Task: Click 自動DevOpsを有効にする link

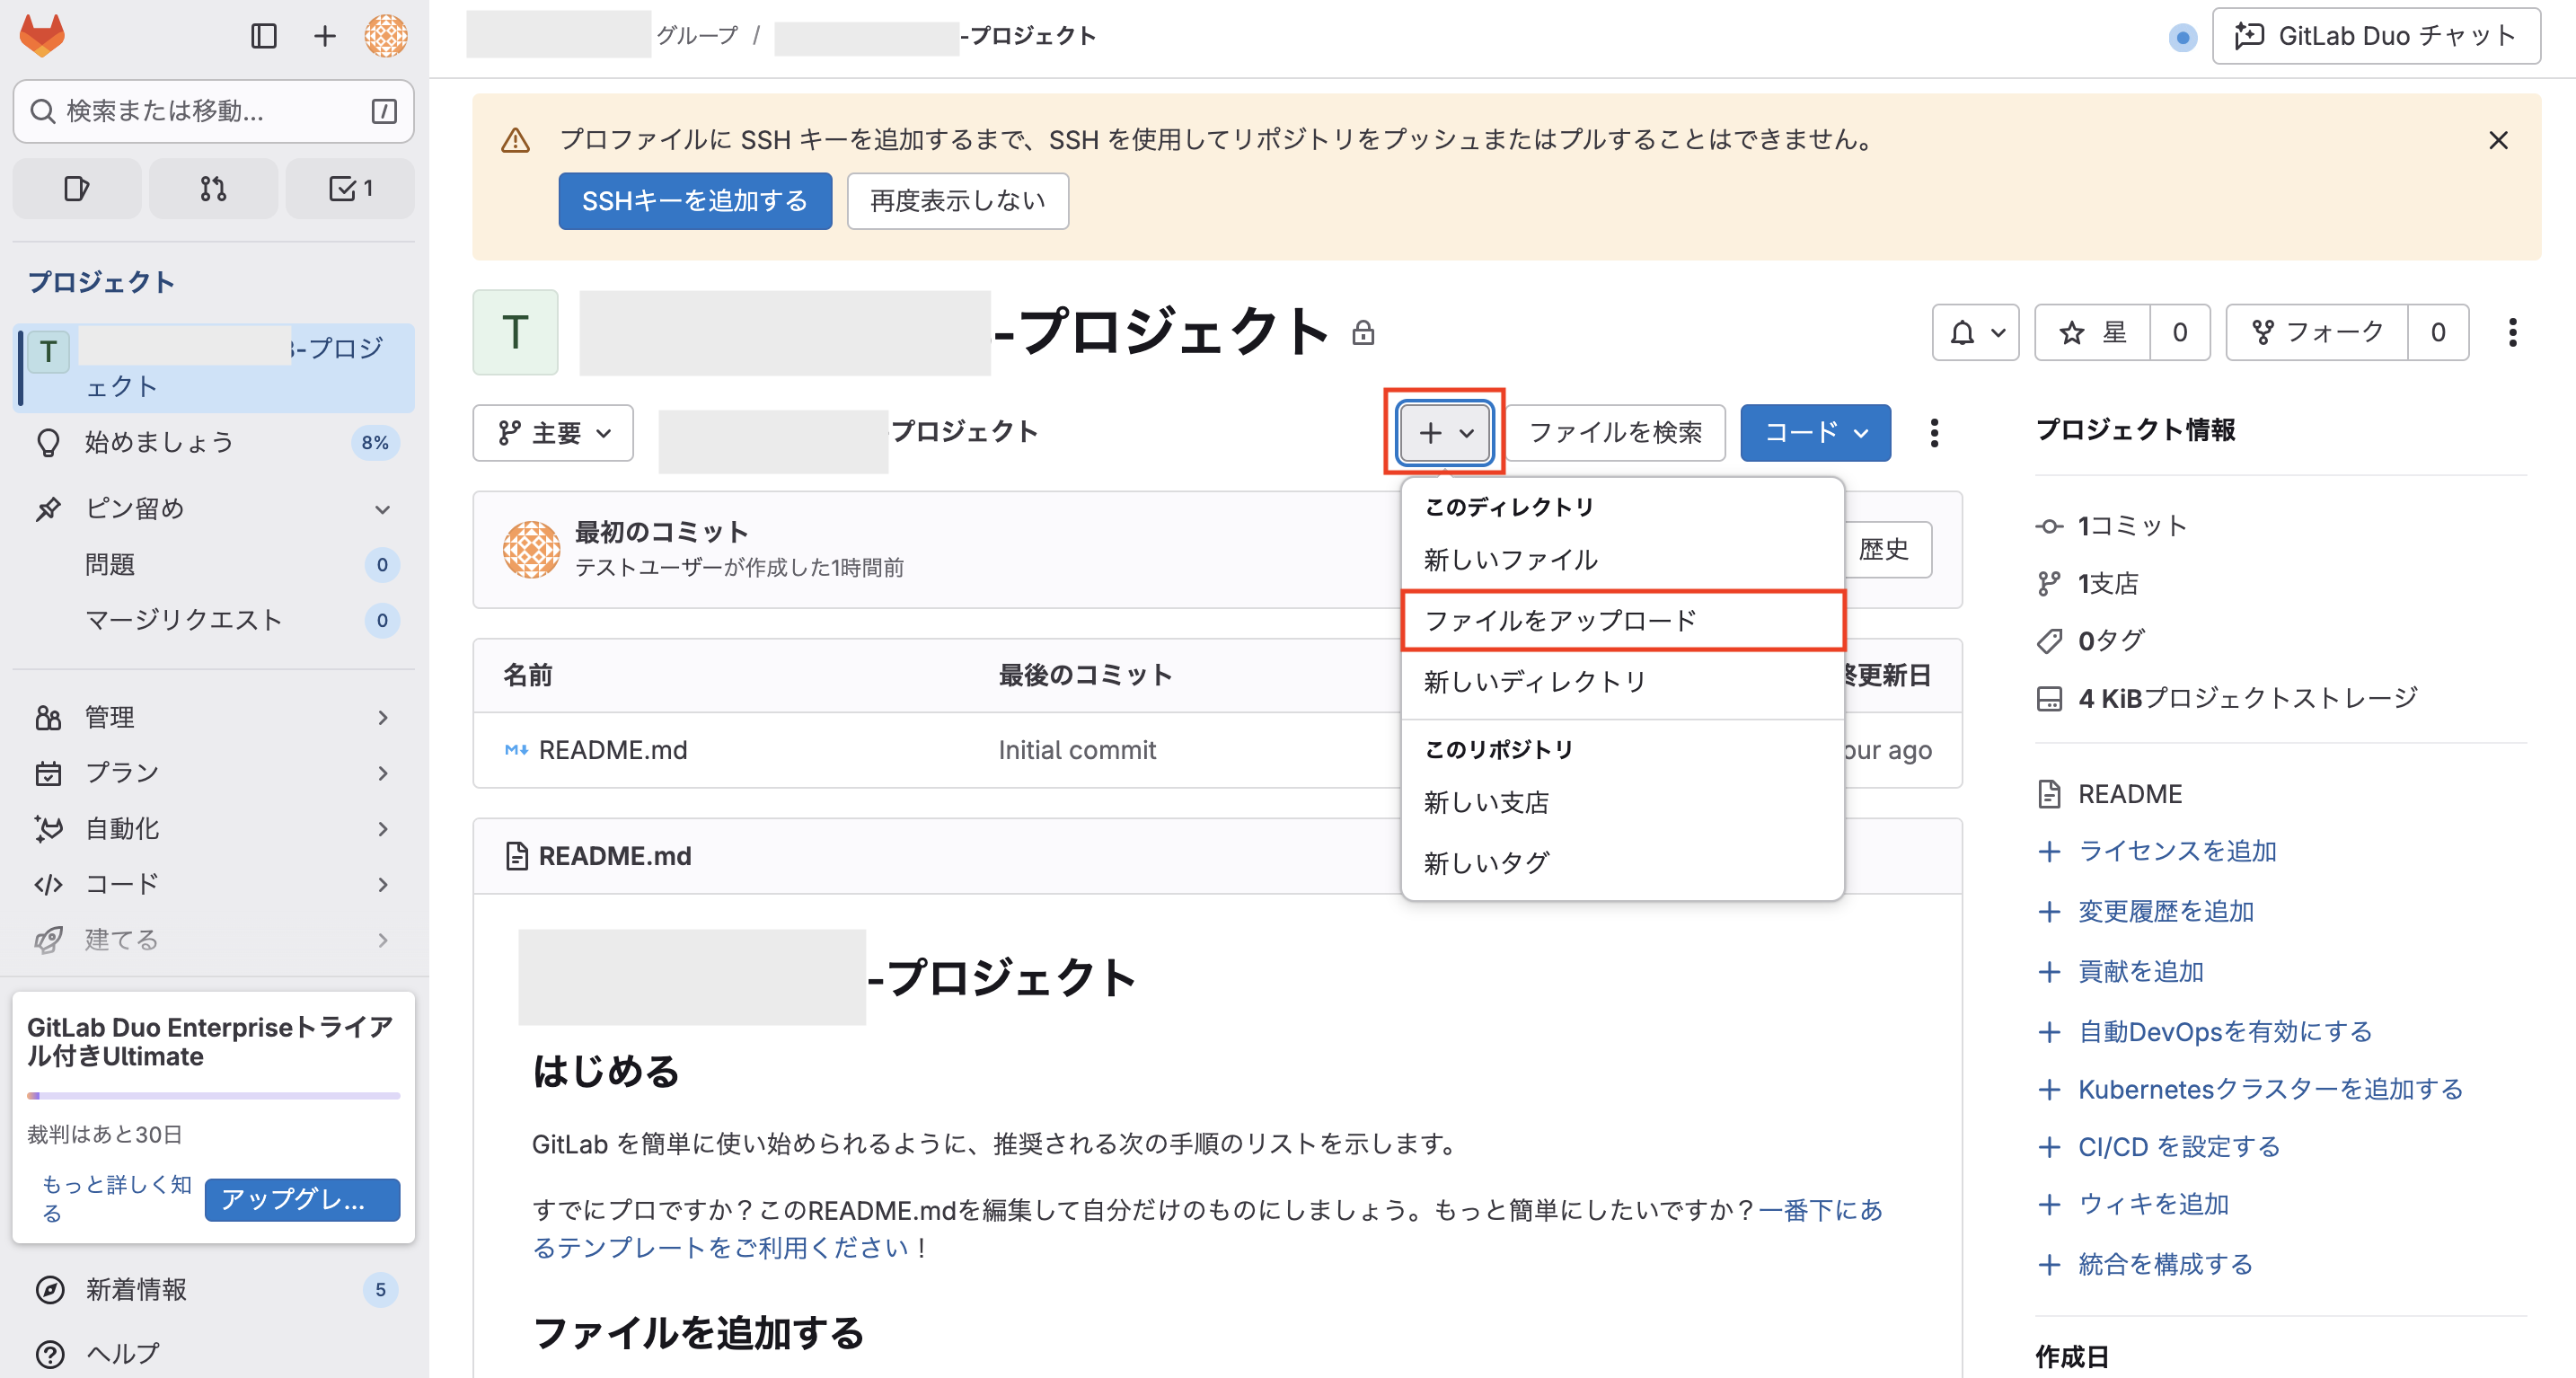Action: (x=2204, y=1031)
